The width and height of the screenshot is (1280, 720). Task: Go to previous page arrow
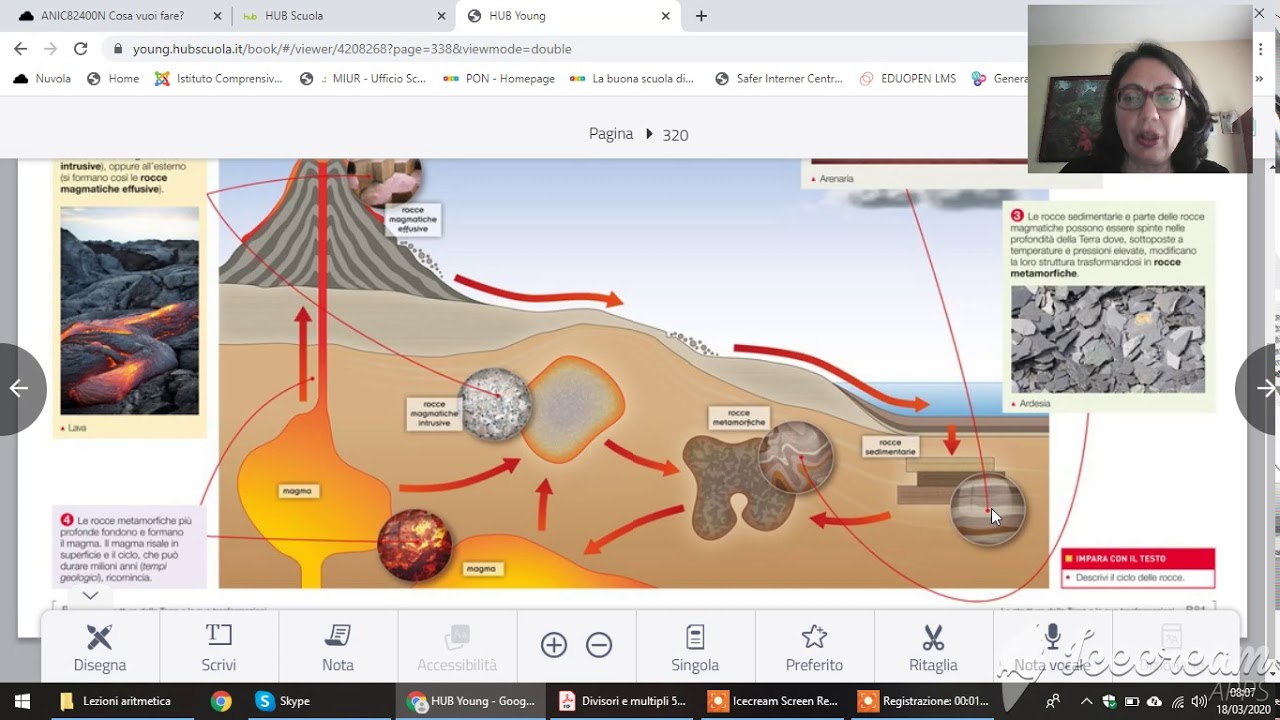coord(19,389)
